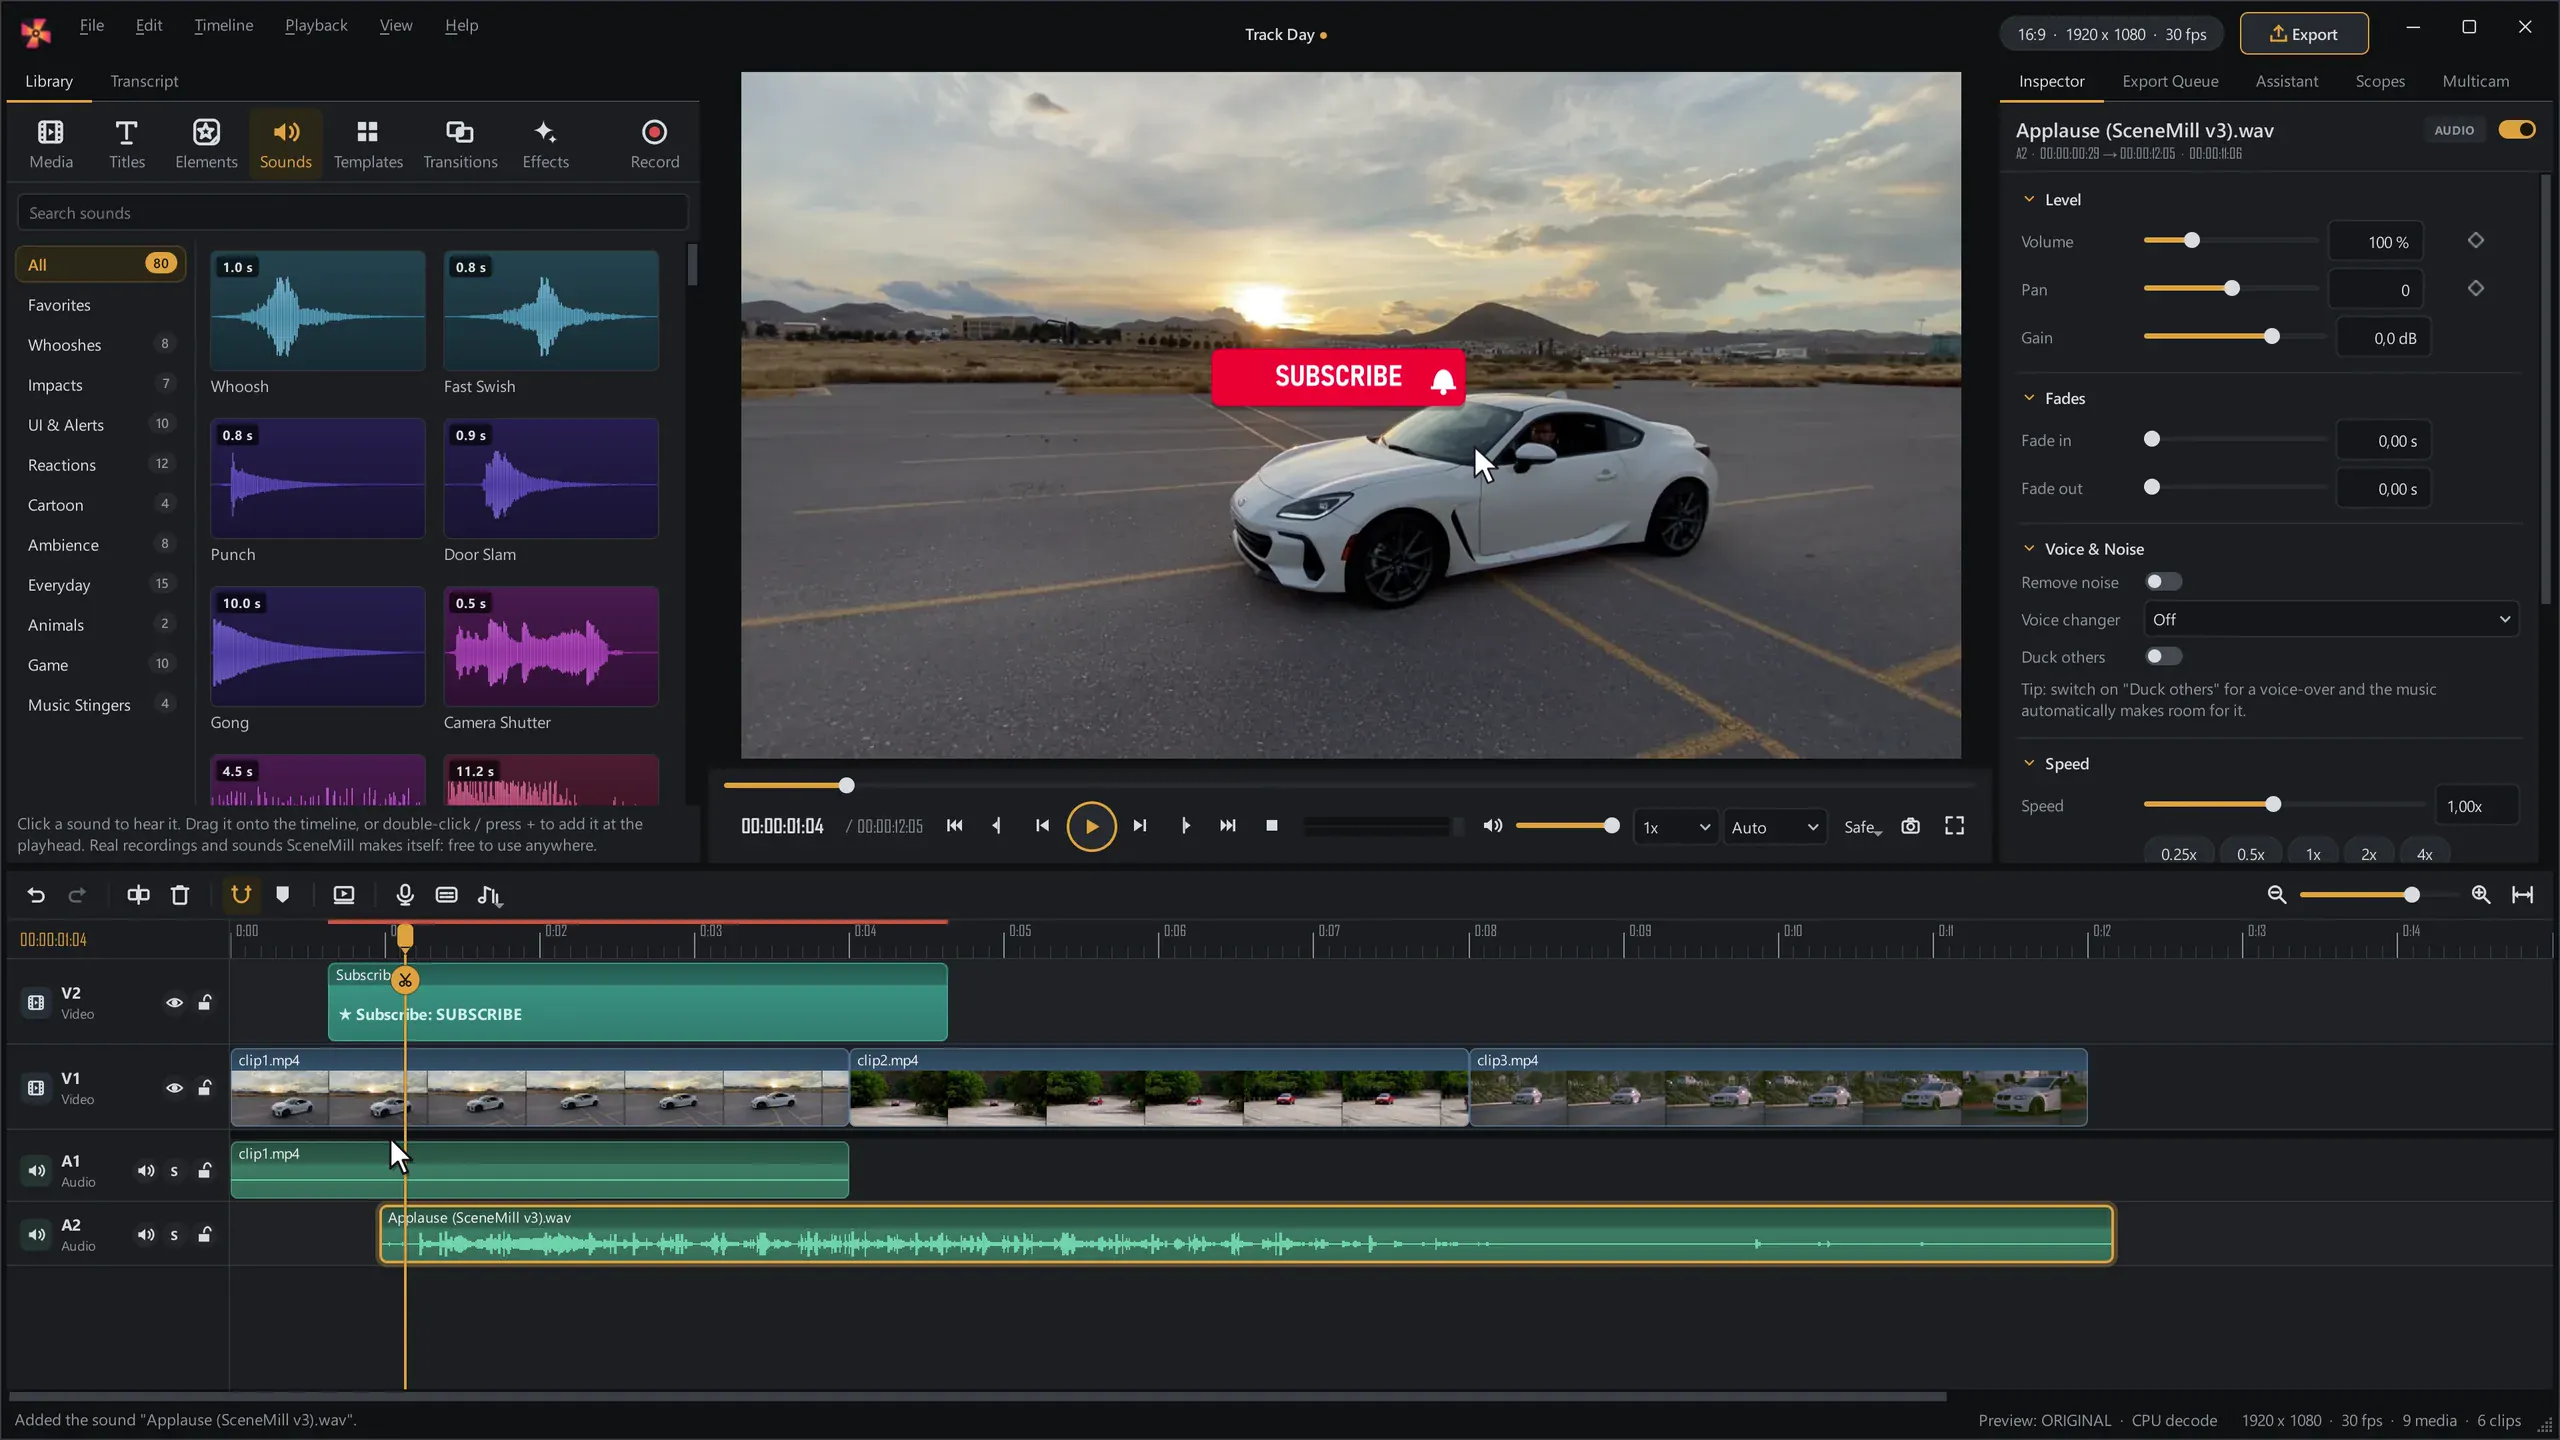Click the split clip tool
Screen dimensions: 2560x1440
tap(138, 895)
